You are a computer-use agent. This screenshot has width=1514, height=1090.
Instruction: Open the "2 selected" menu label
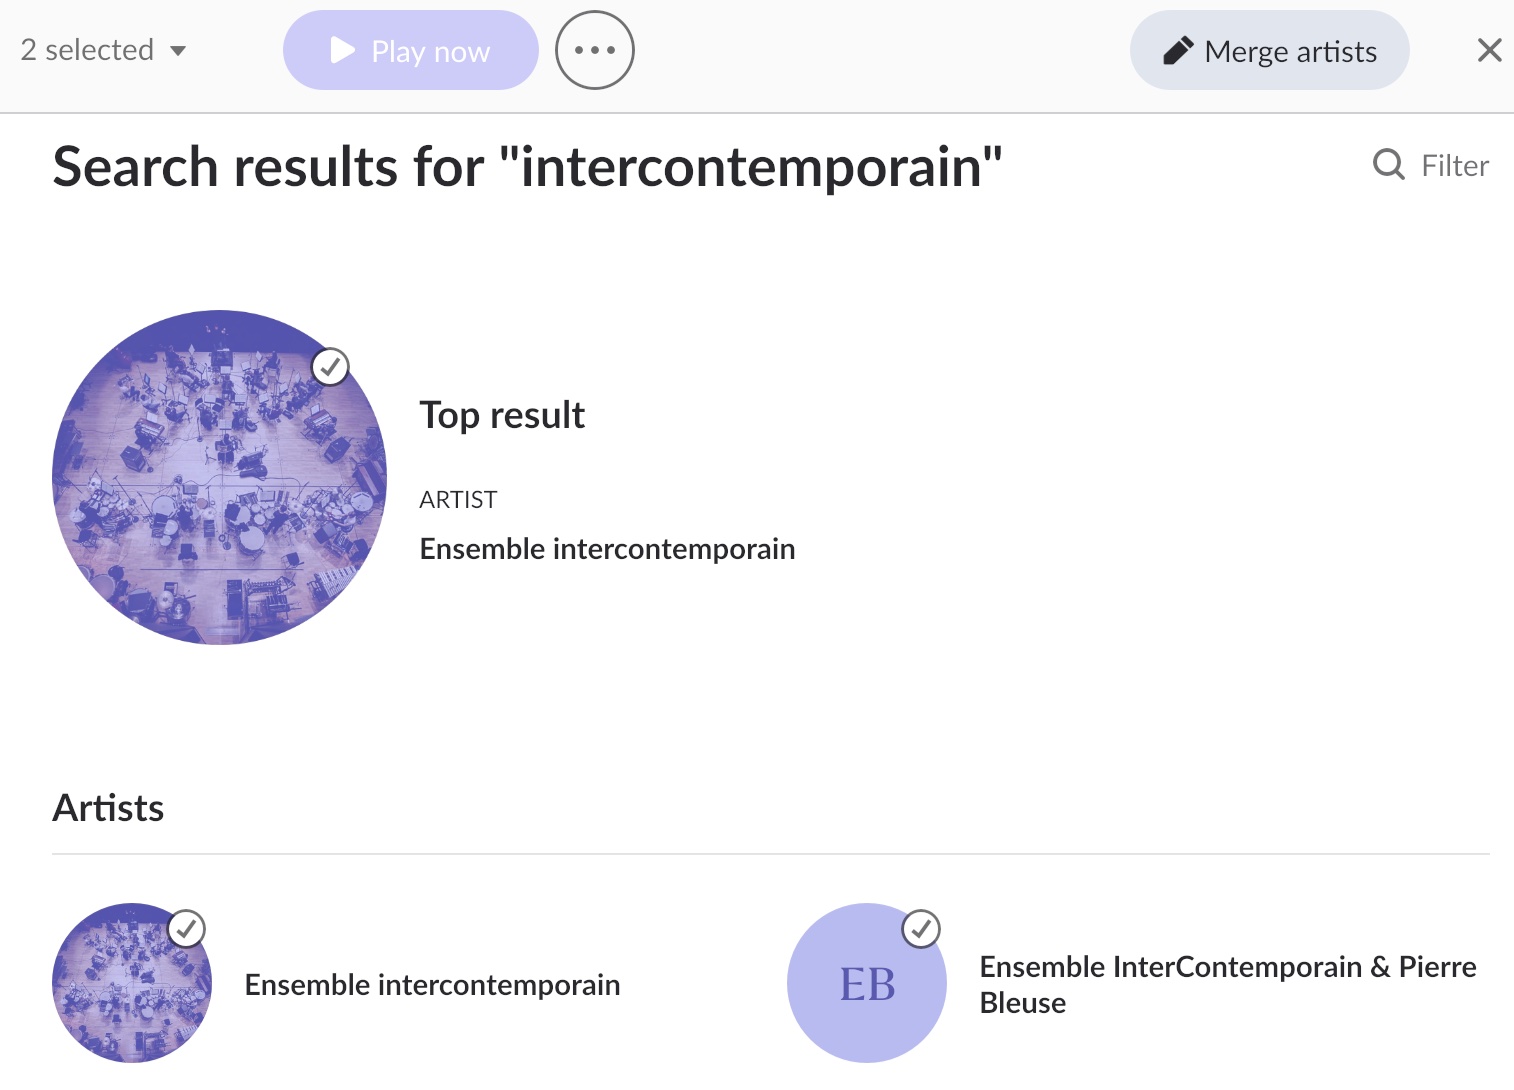pyautogui.click(x=87, y=50)
